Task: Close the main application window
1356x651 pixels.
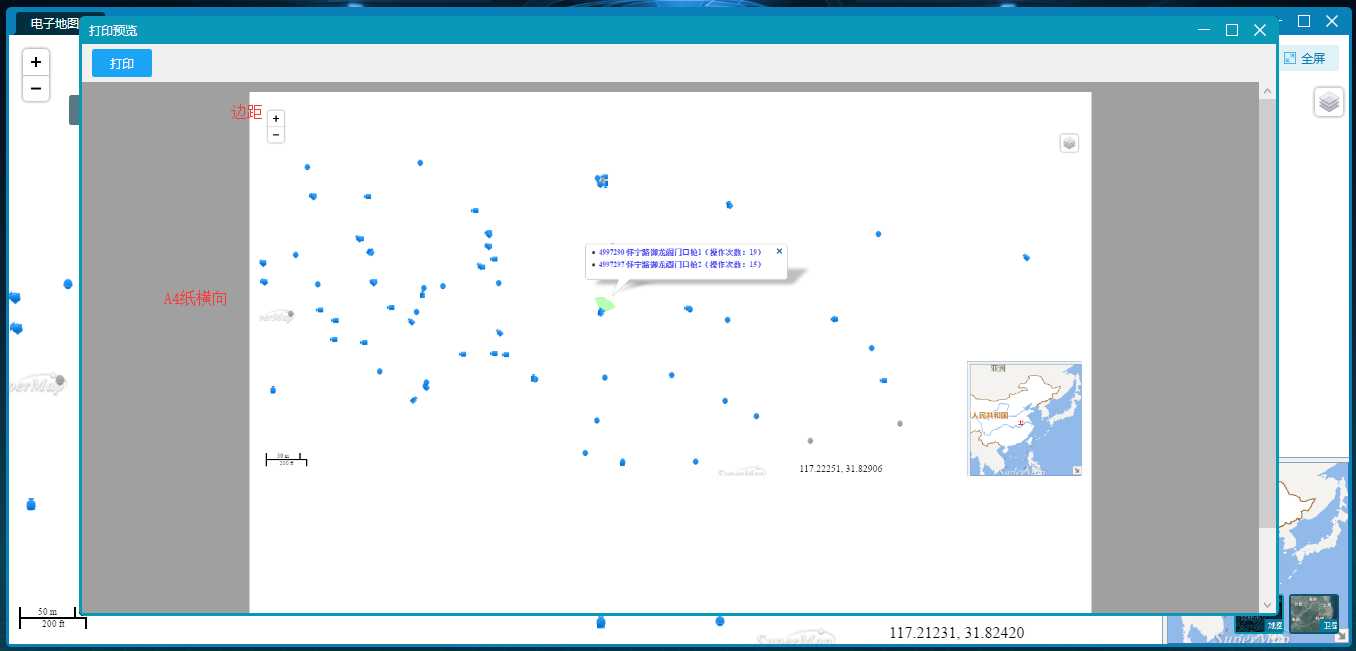Action: coord(1332,21)
